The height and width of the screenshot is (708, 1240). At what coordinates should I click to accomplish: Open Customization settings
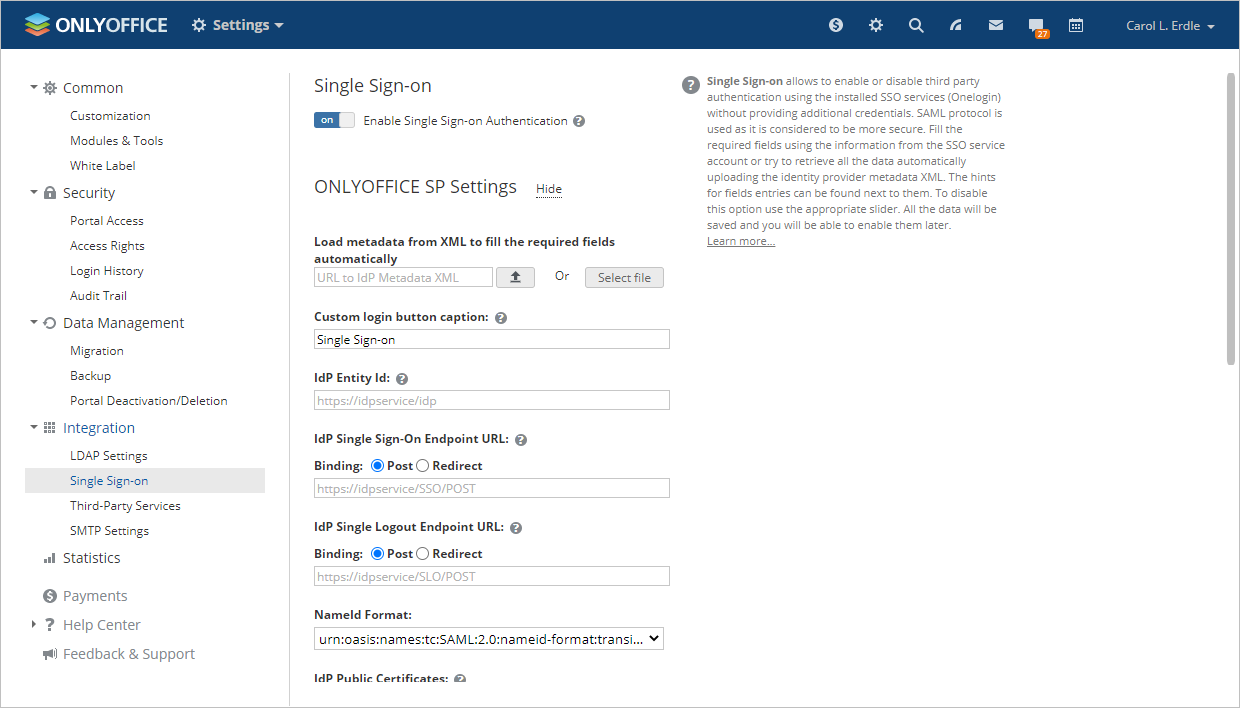click(x=110, y=116)
